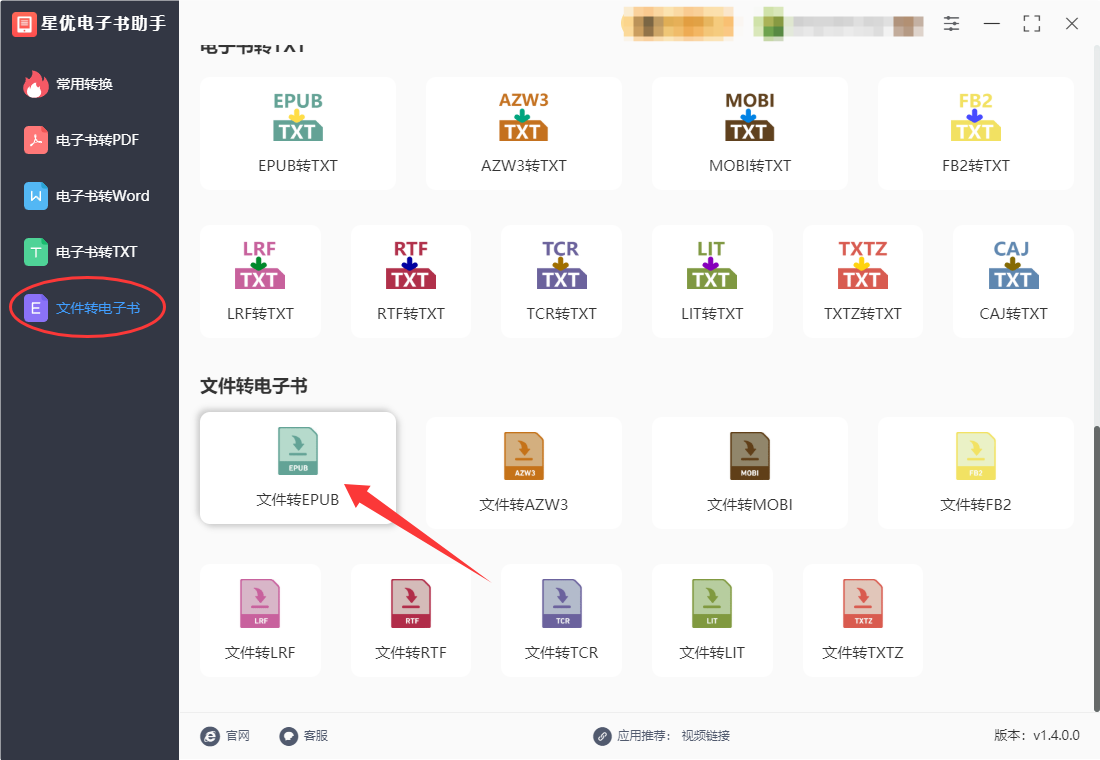
Task: Select the RTF转TXT tool
Action: pyautogui.click(x=410, y=281)
